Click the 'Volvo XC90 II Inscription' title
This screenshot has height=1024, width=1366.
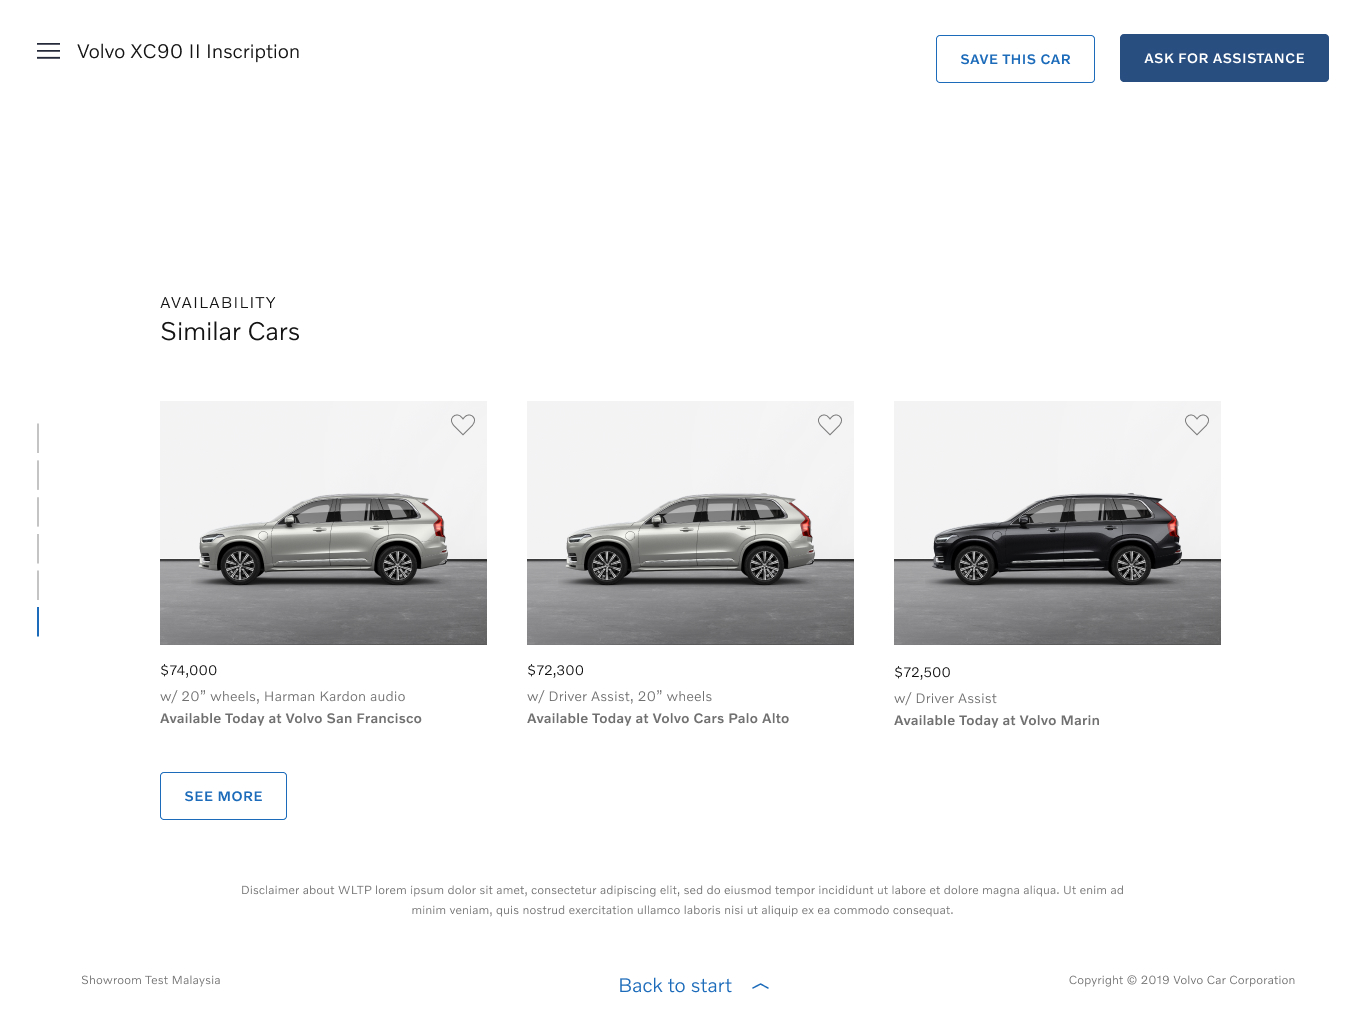pyautogui.click(x=188, y=52)
